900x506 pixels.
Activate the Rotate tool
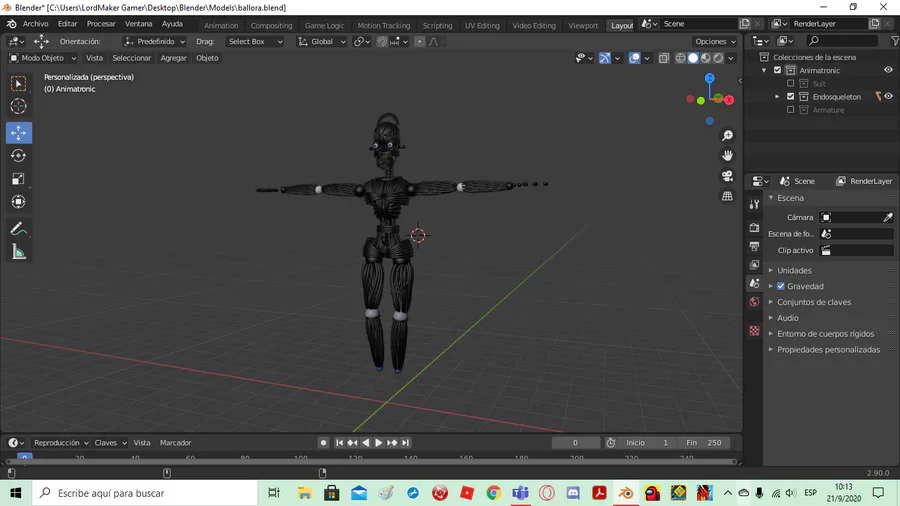tap(18, 155)
